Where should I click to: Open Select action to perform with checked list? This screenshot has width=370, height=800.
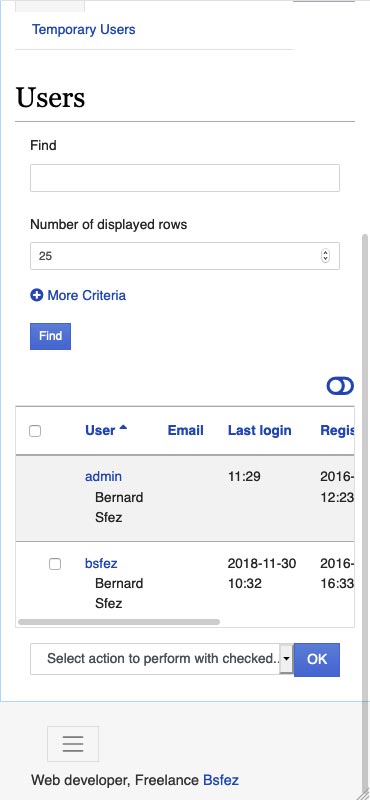click(x=161, y=659)
